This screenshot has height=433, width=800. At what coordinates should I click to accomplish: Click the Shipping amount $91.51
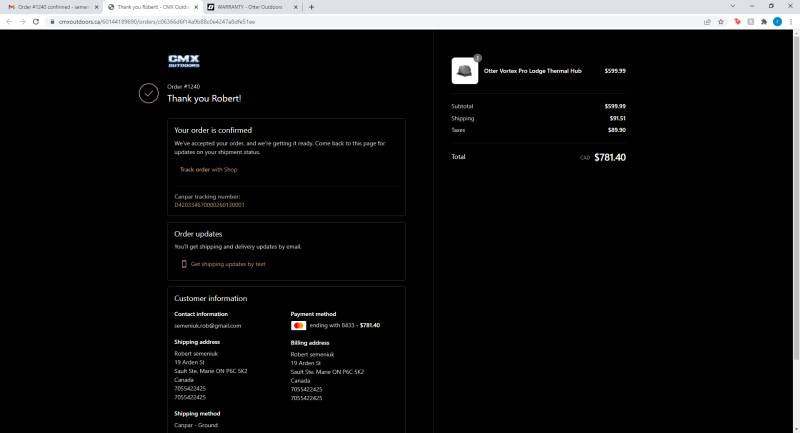617,118
